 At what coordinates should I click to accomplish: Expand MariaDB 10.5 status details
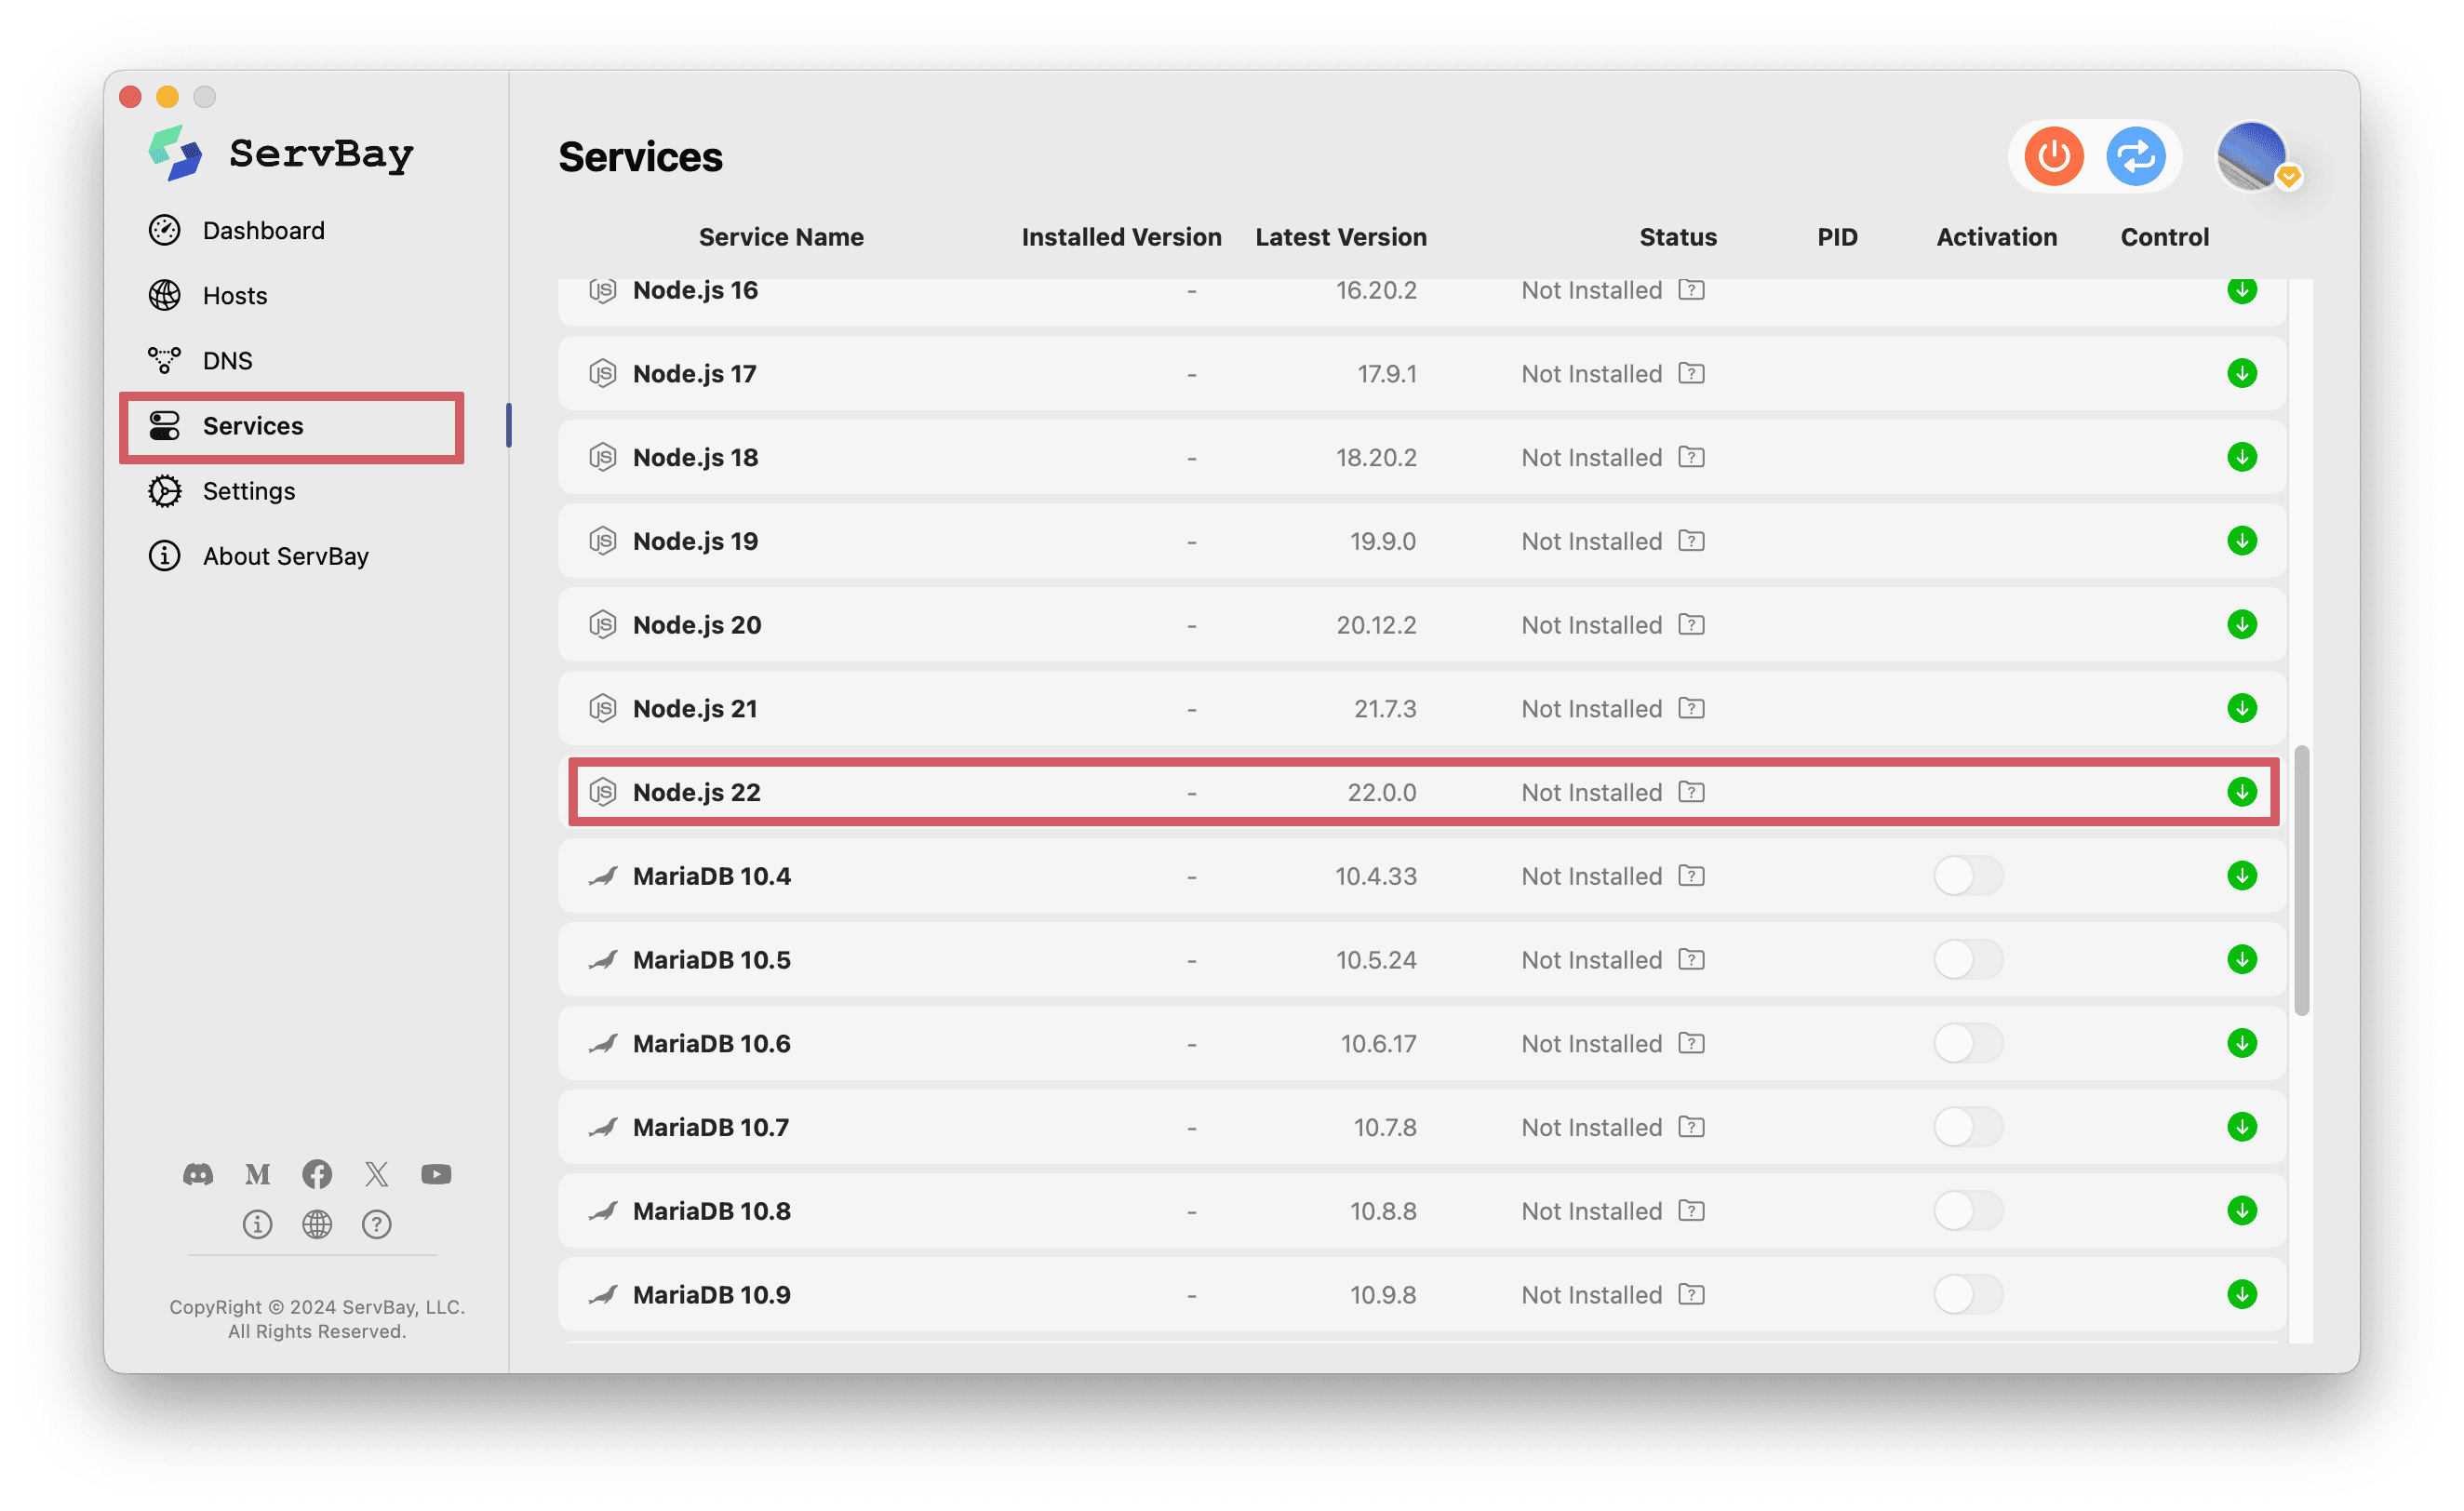click(1688, 958)
